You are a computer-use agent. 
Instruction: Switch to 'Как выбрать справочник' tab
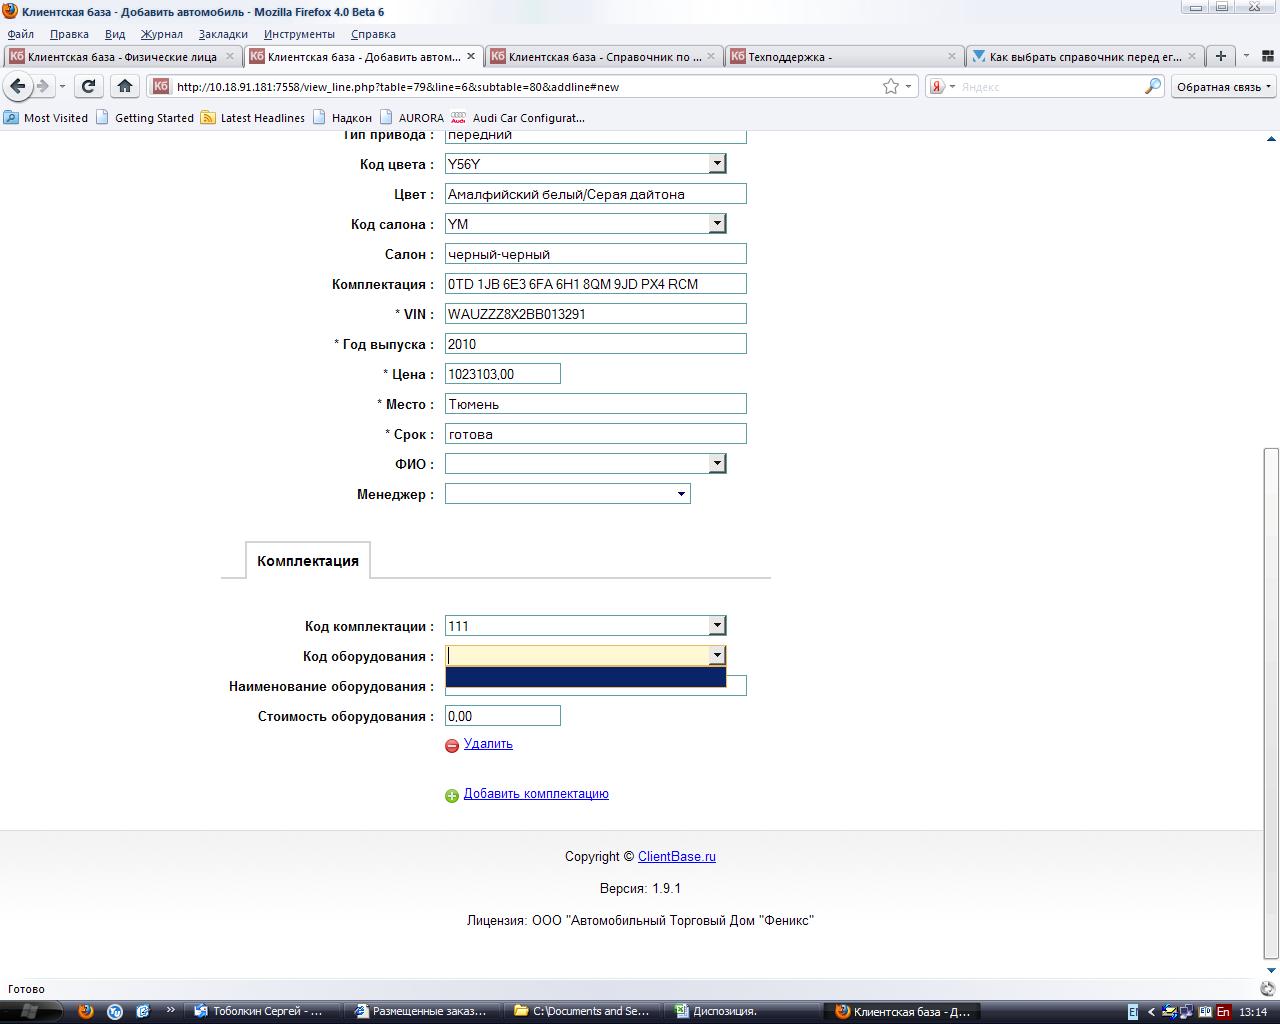click(1085, 56)
